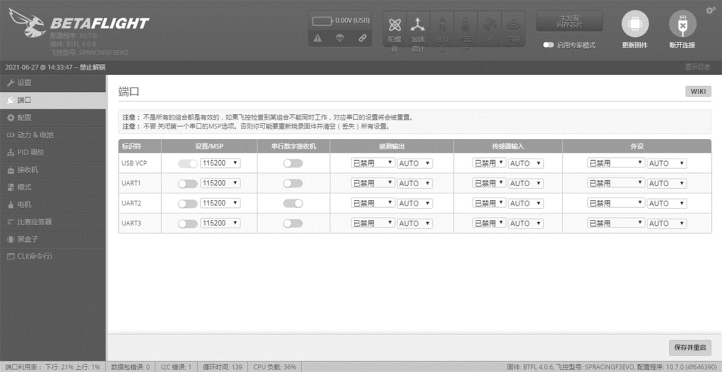
Task: Click the 断开连接 USB icon
Action: pyautogui.click(x=682, y=24)
